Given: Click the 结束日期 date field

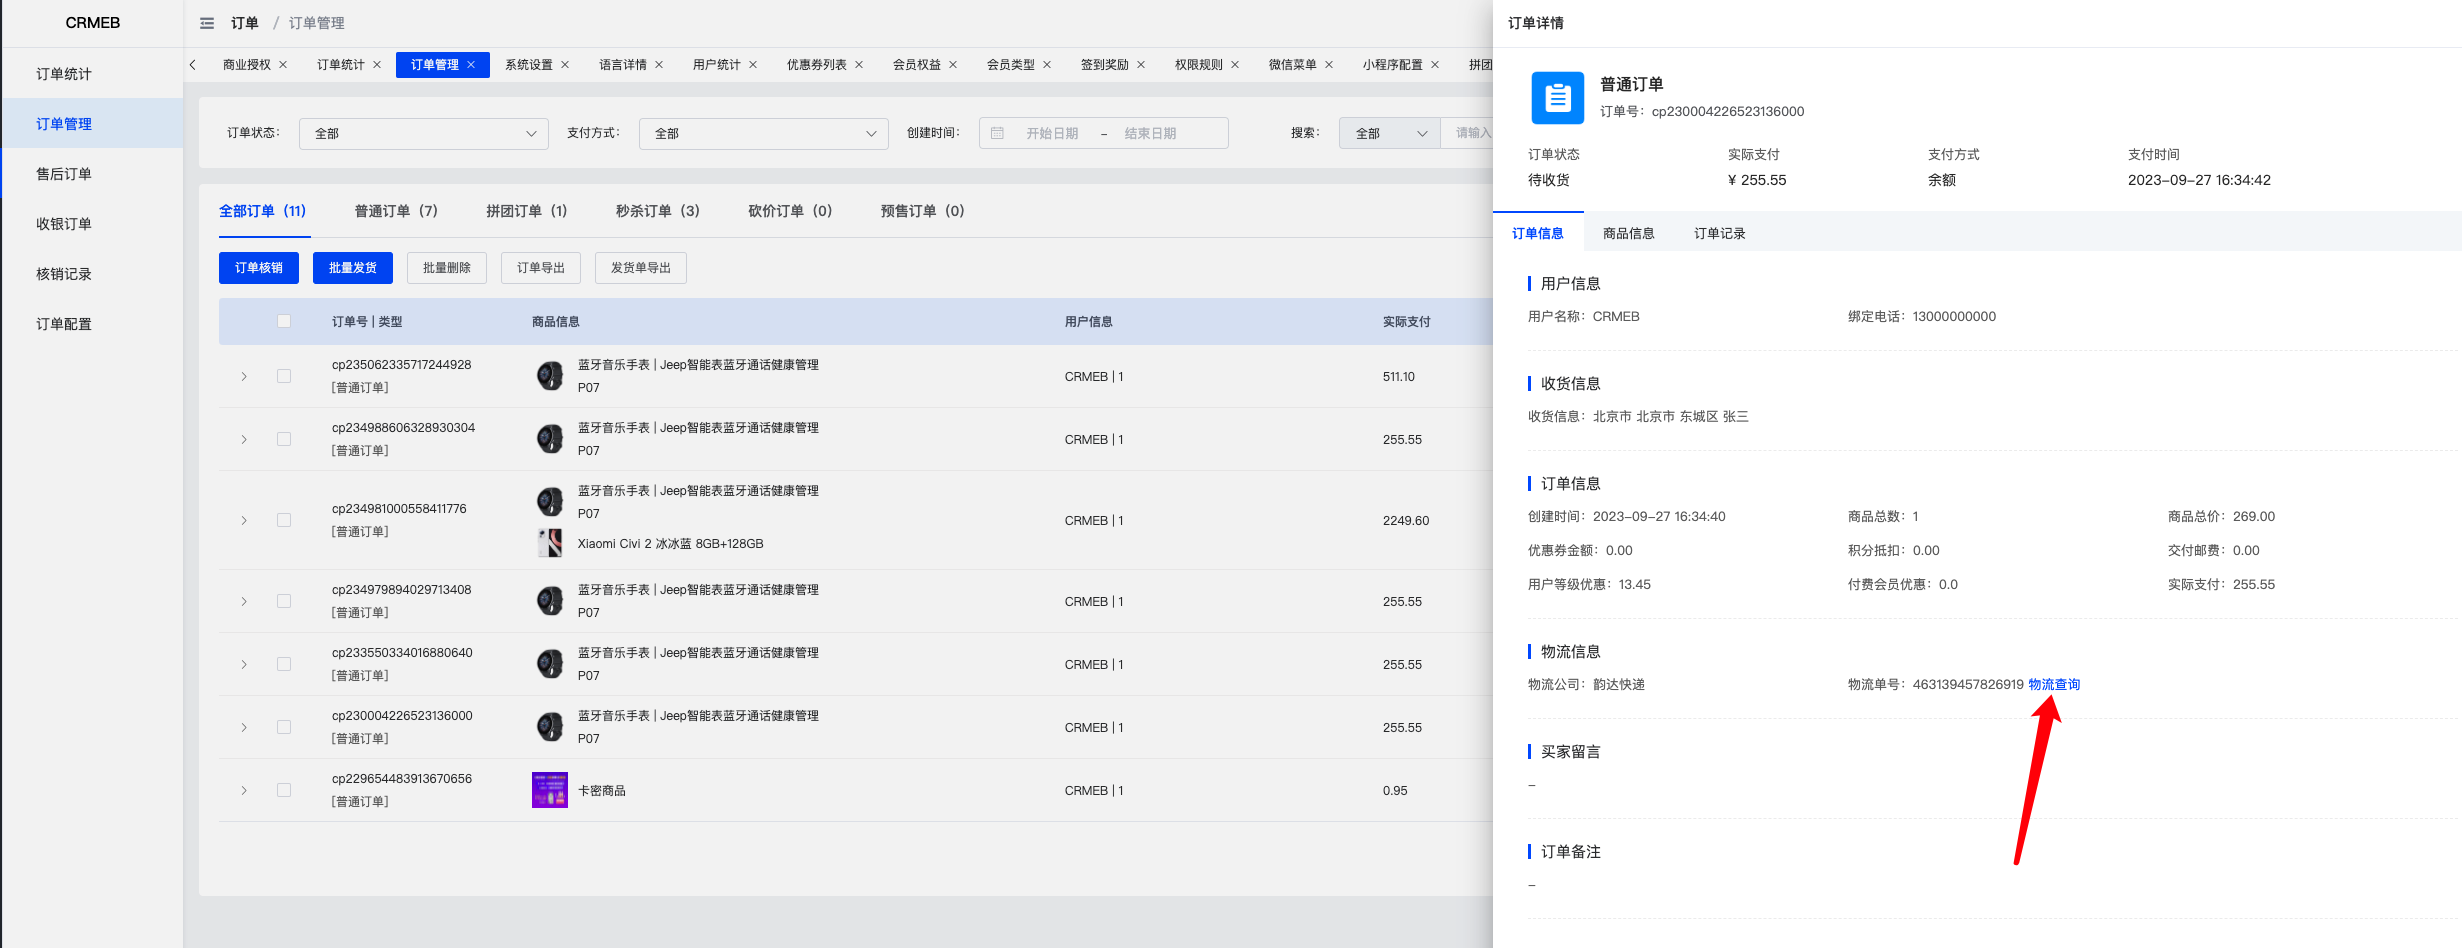Looking at the screenshot, I should click(1150, 133).
